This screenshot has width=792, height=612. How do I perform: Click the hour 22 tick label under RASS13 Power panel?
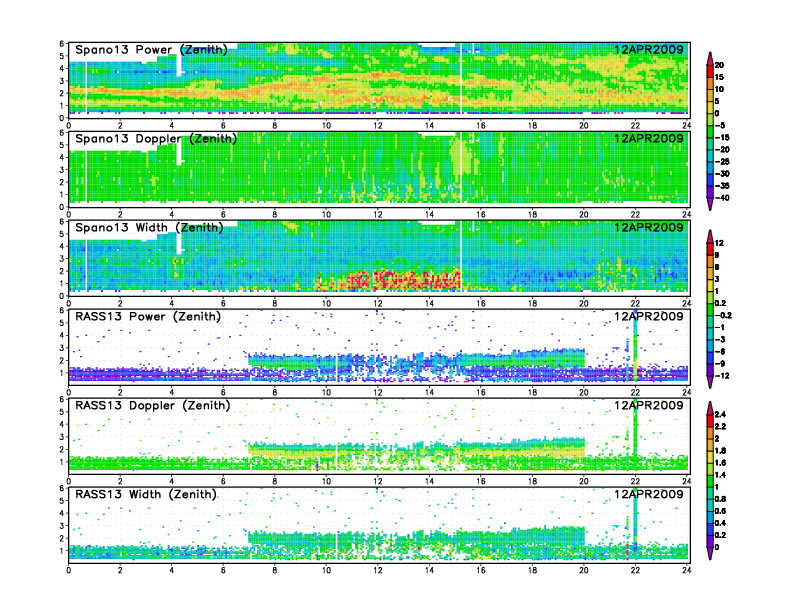tap(635, 392)
